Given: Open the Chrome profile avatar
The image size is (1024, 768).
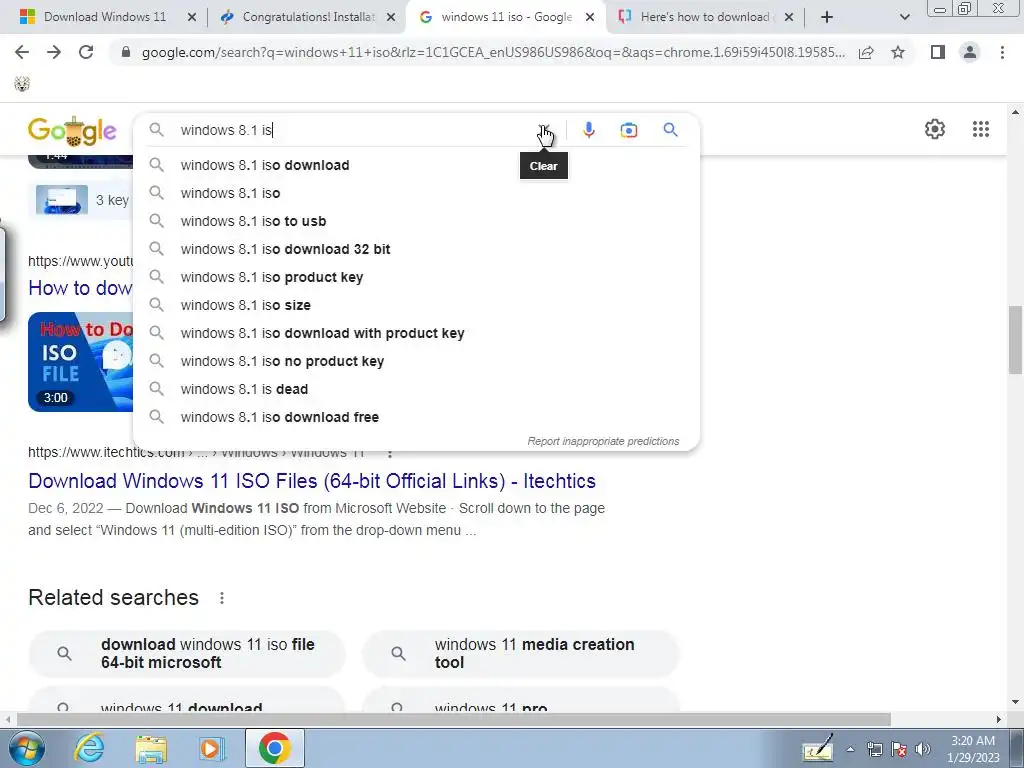Looking at the screenshot, I should (970, 52).
